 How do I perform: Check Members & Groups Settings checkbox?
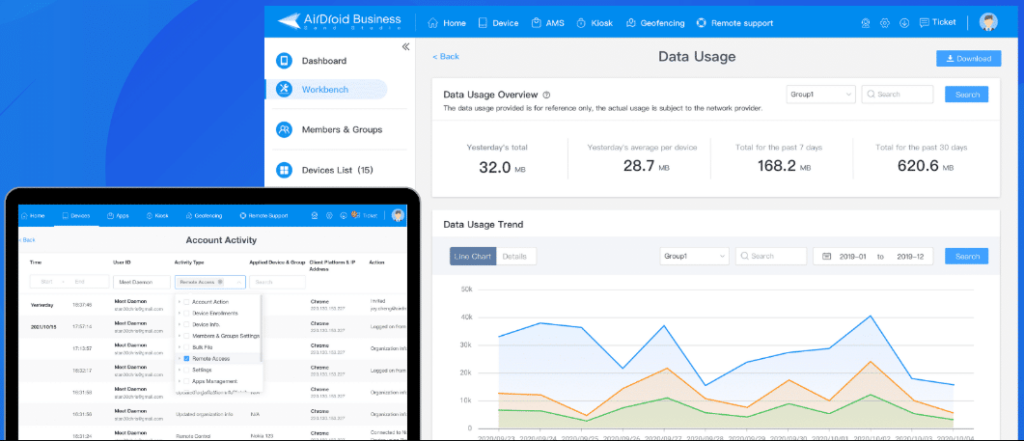[x=187, y=336]
